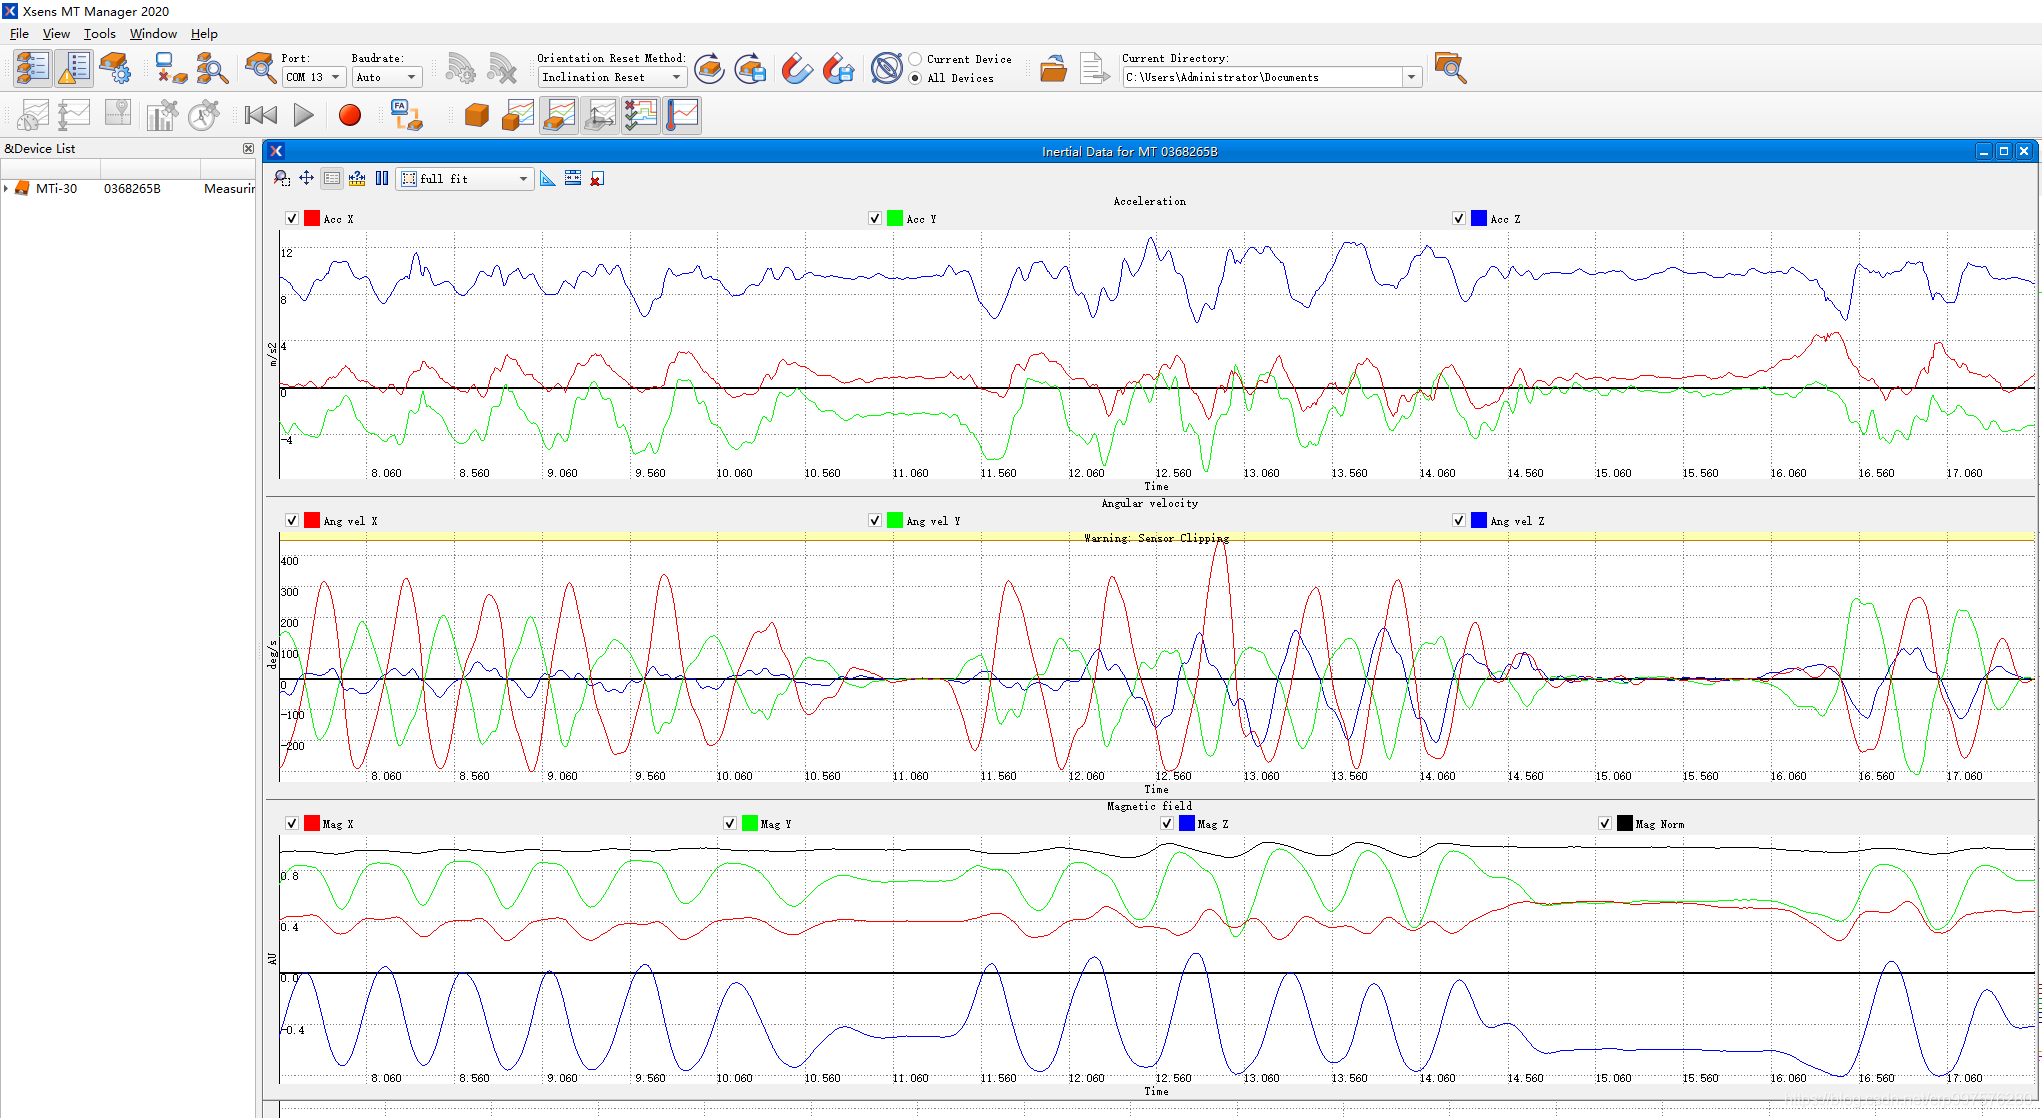Click the Acc X red color swatch
2042x1118 pixels.
[x=312, y=219]
